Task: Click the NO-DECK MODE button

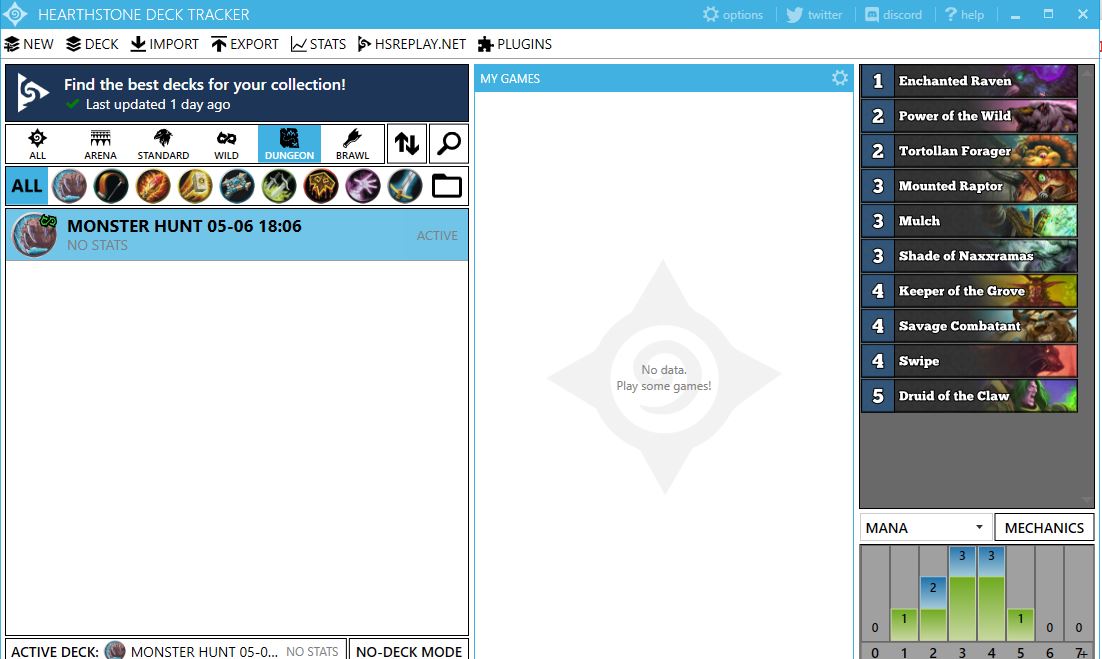Action: (x=409, y=651)
